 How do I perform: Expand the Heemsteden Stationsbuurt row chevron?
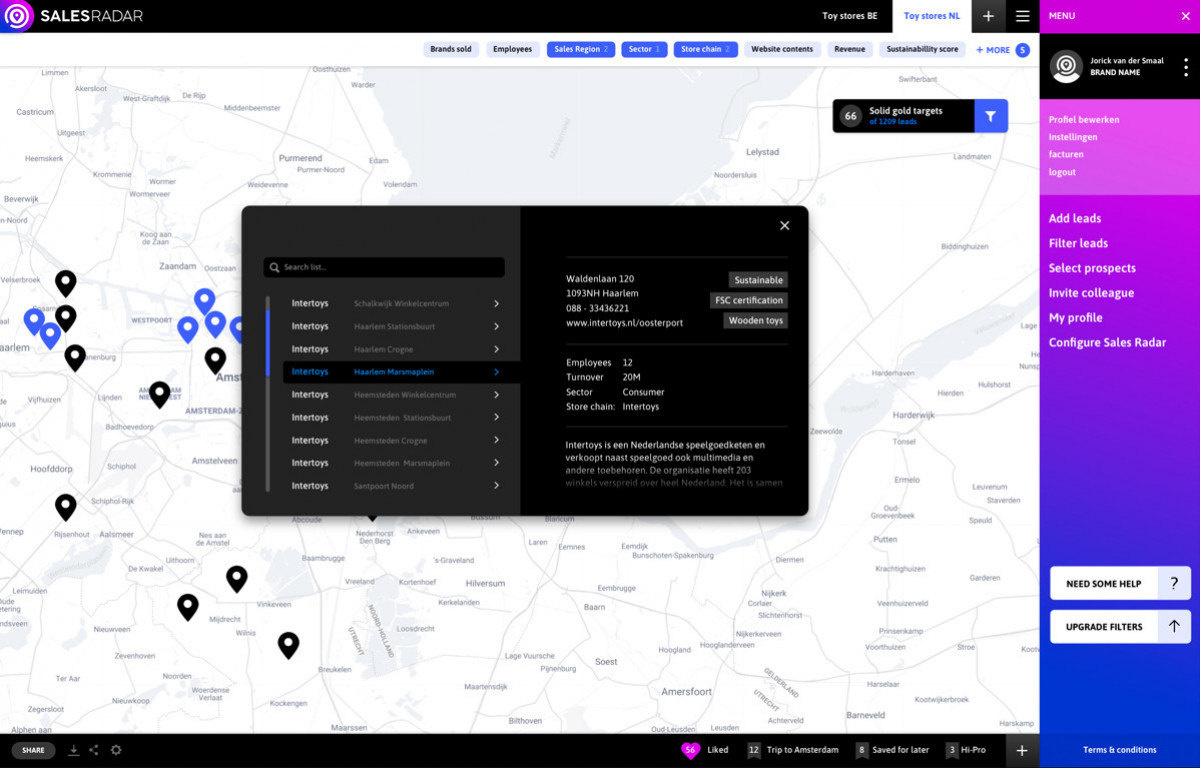tap(496, 418)
